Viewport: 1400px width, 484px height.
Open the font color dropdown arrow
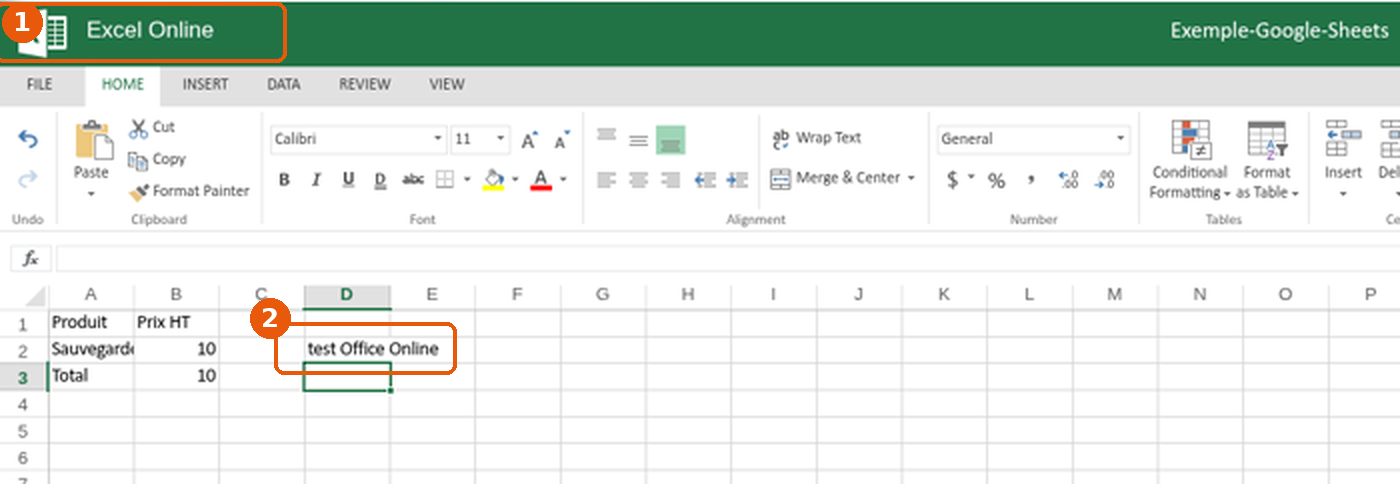click(563, 180)
